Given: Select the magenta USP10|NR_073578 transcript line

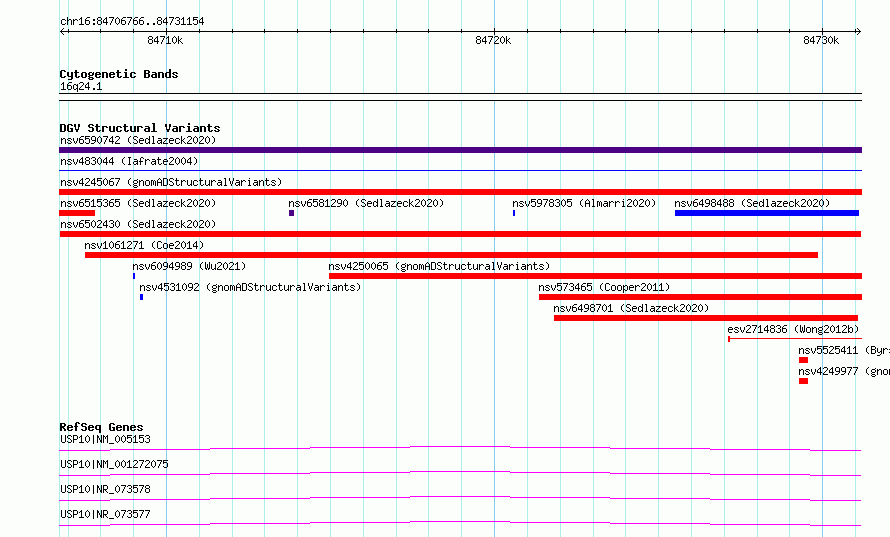Looking at the screenshot, I should 460,498.
